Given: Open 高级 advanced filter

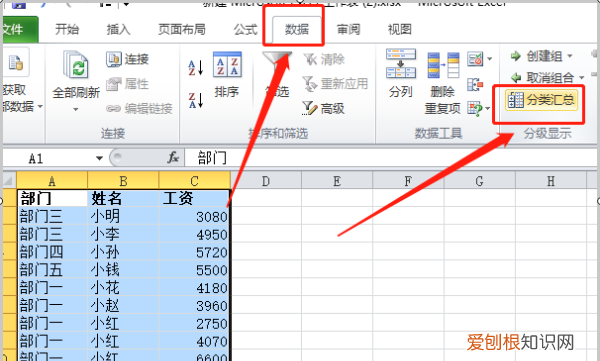Looking at the screenshot, I should point(324,109).
